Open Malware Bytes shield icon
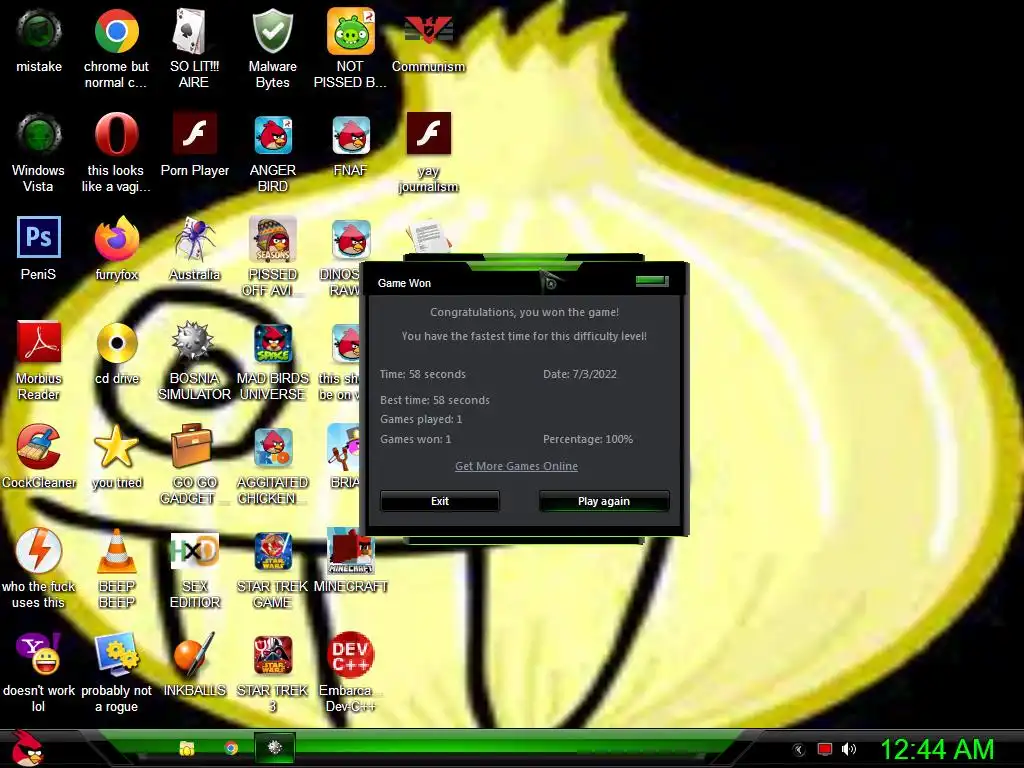1024x768 pixels. 272,31
